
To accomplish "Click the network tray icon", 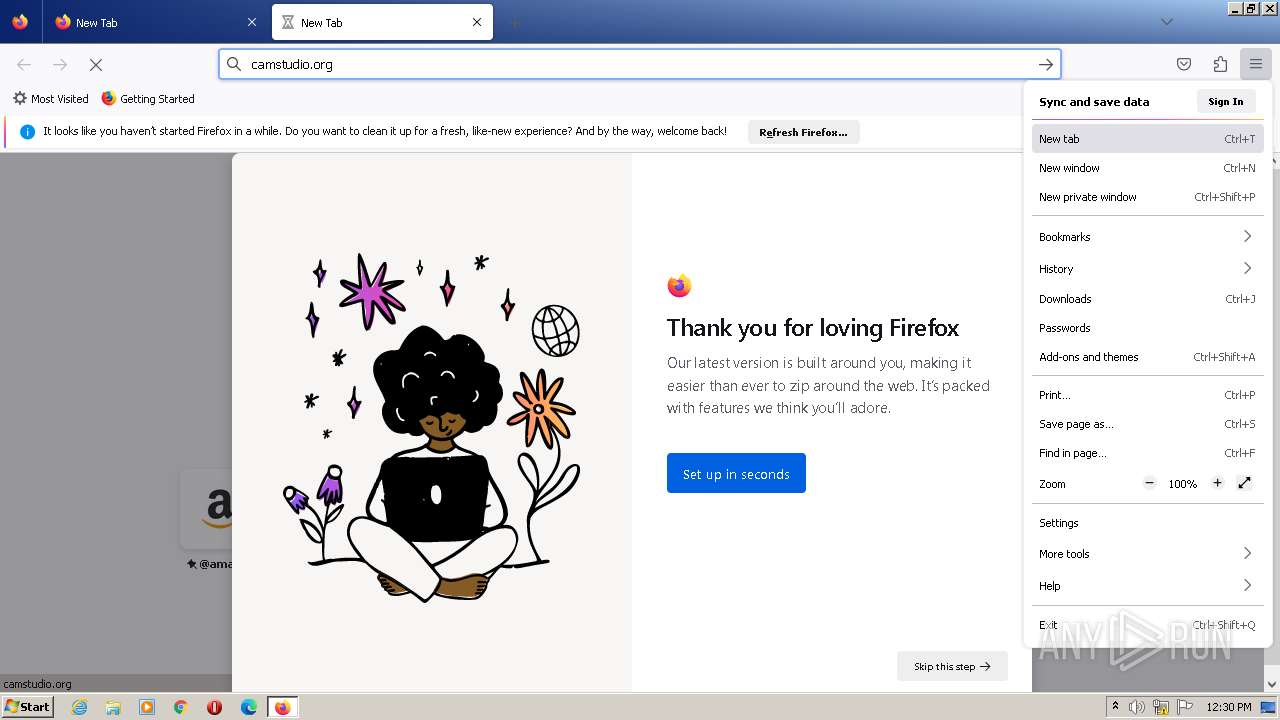I will (x=1161, y=707).
